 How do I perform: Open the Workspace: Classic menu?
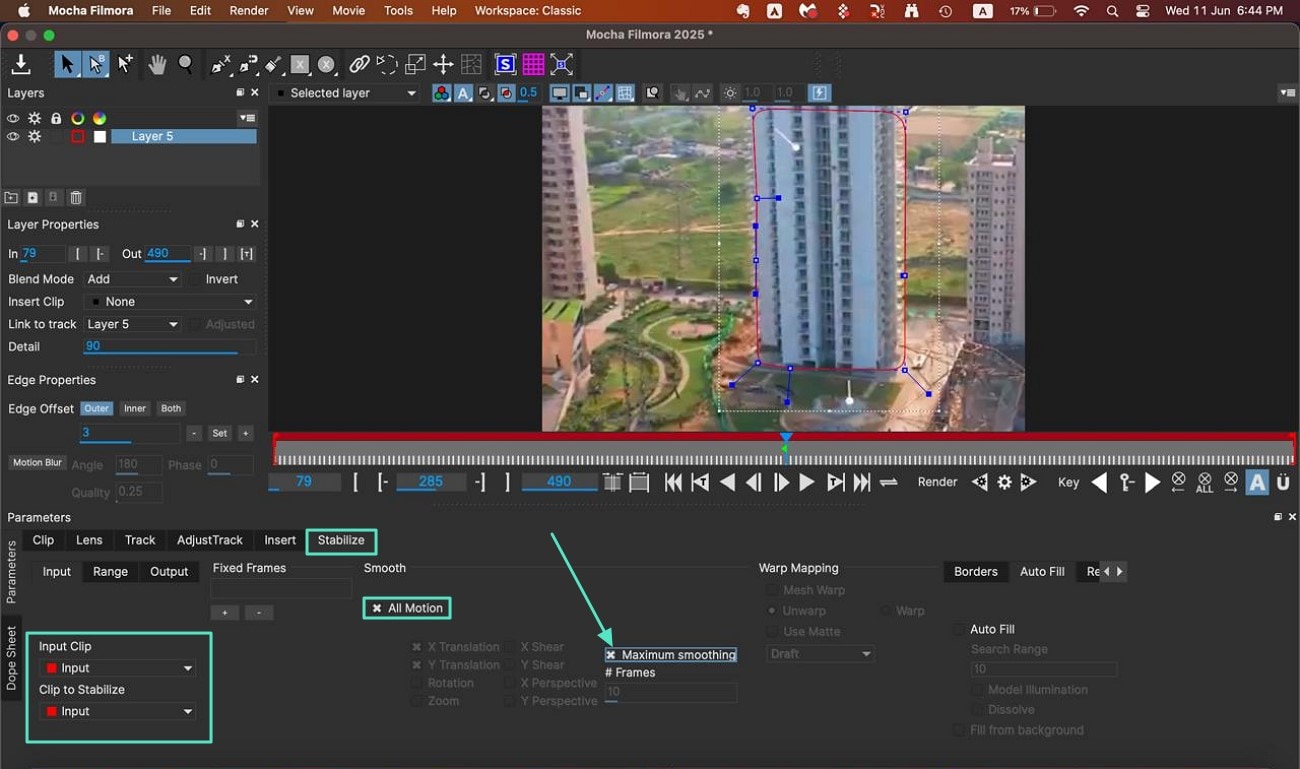click(x=527, y=11)
